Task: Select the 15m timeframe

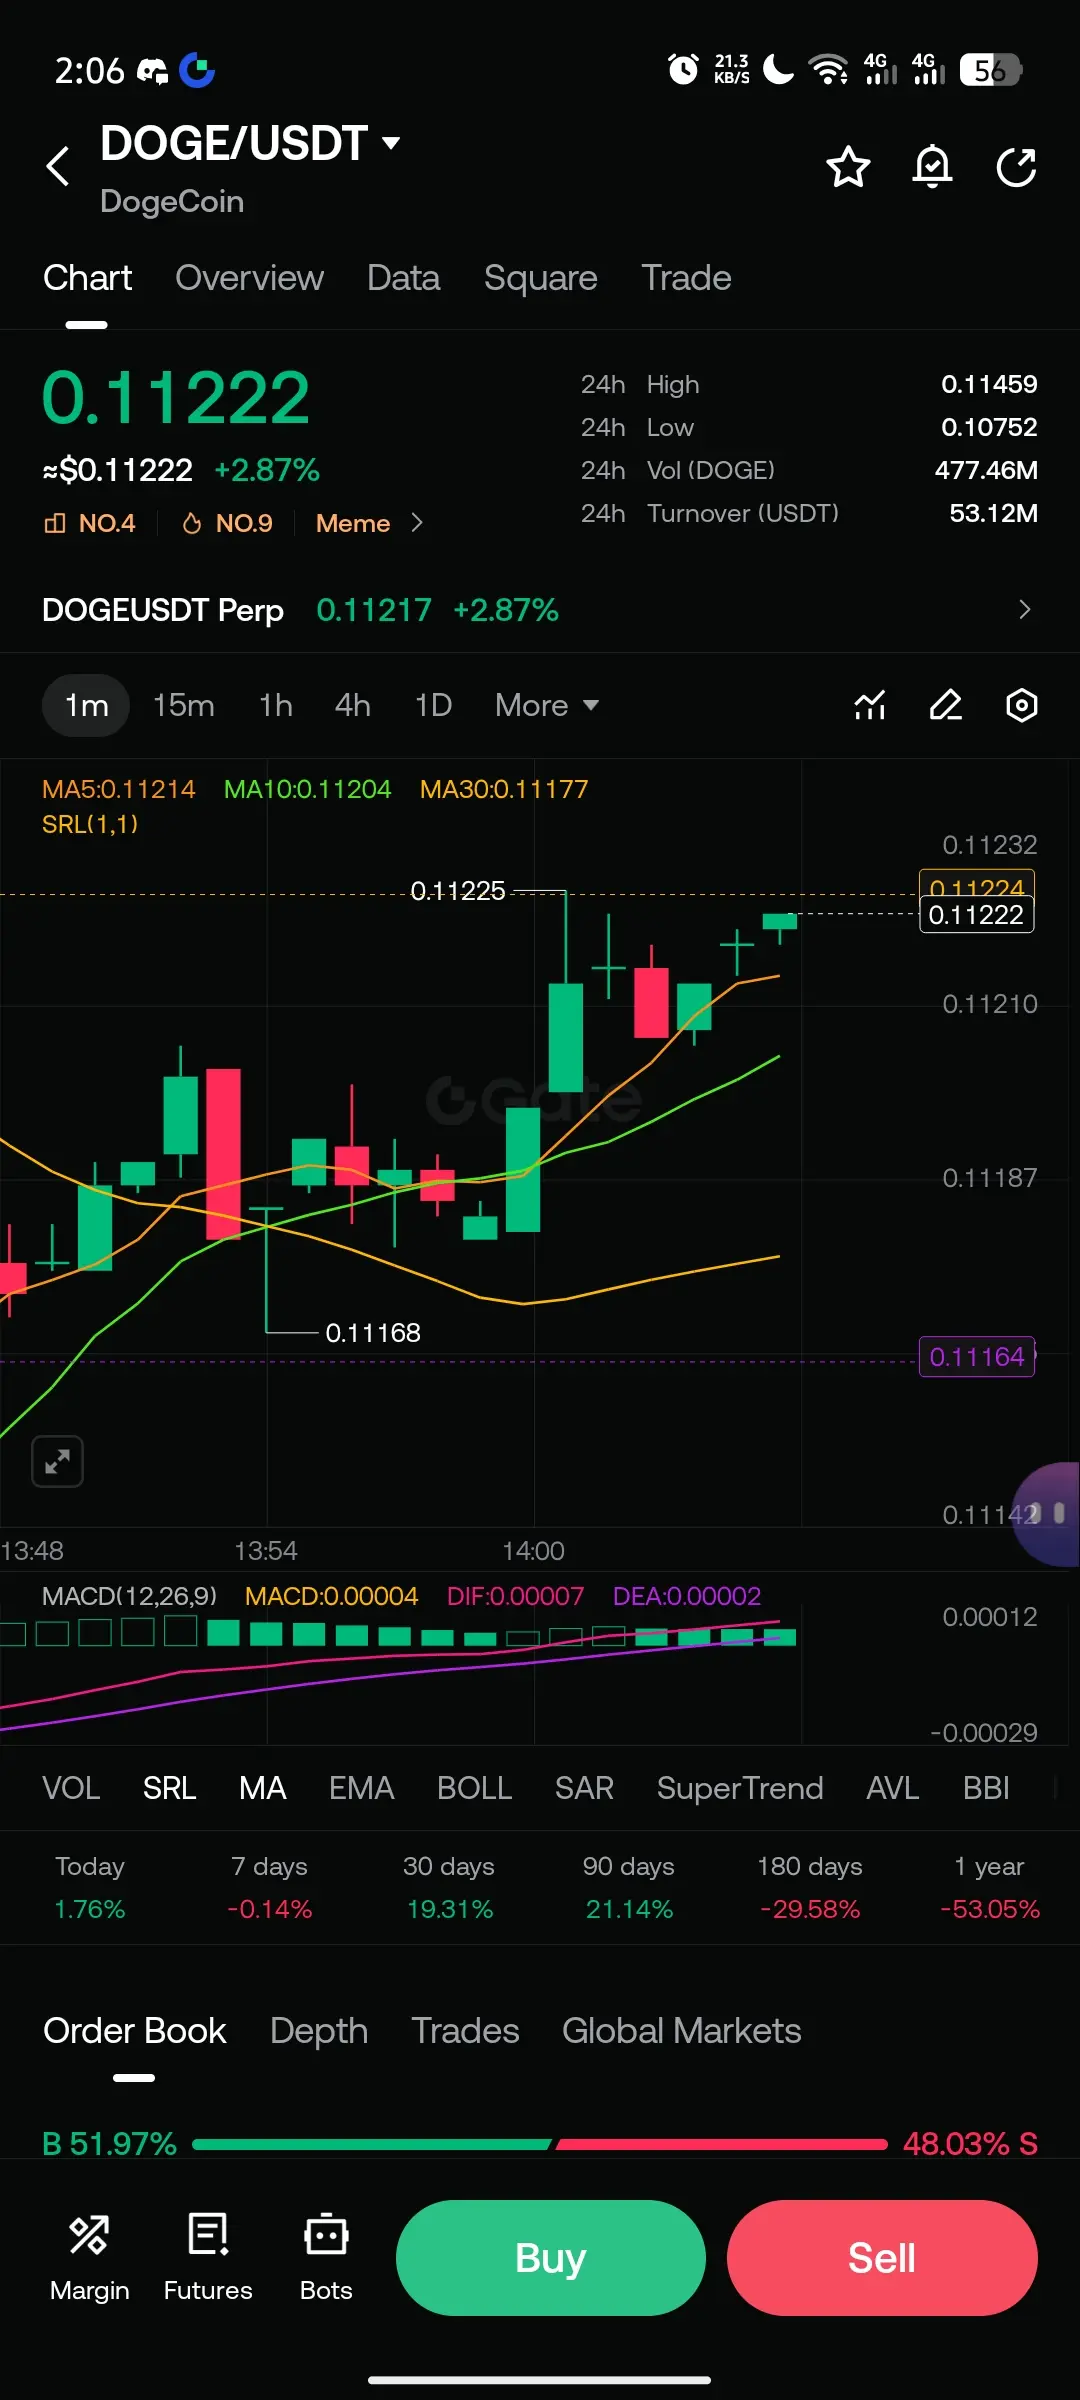Action: [x=184, y=705]
